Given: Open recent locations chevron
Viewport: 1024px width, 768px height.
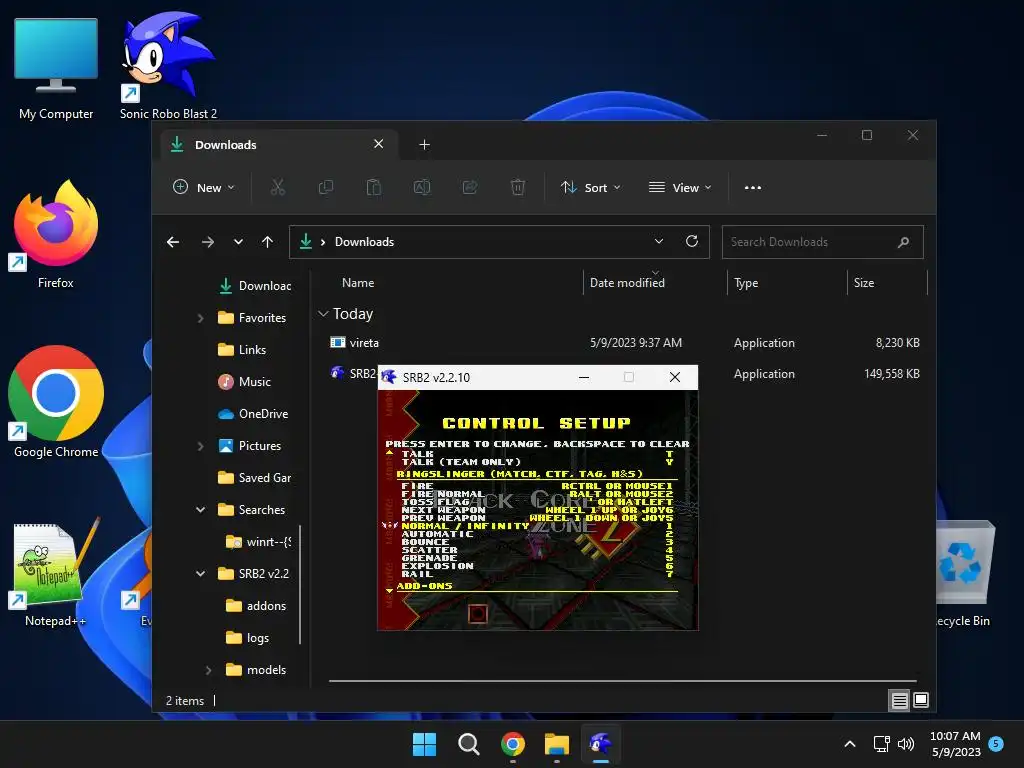Looking at the screenshot, I should [x=238, y=242].
